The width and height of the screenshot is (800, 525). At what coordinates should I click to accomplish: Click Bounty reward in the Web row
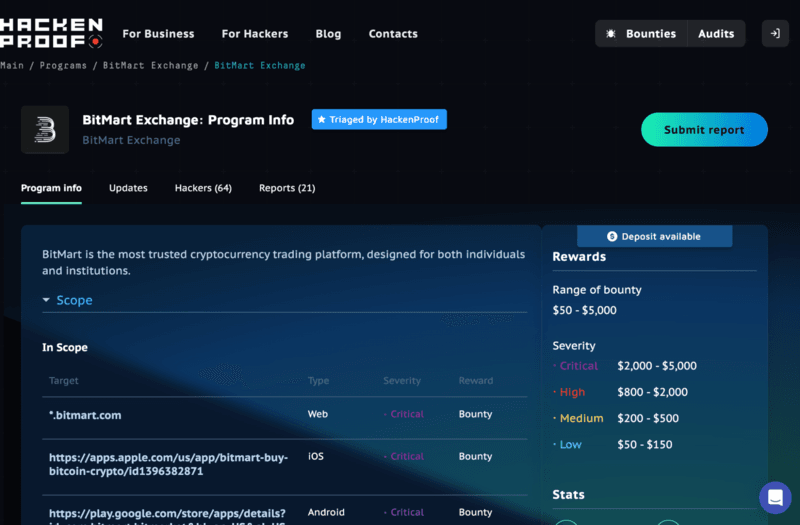(x=475, y=414)
